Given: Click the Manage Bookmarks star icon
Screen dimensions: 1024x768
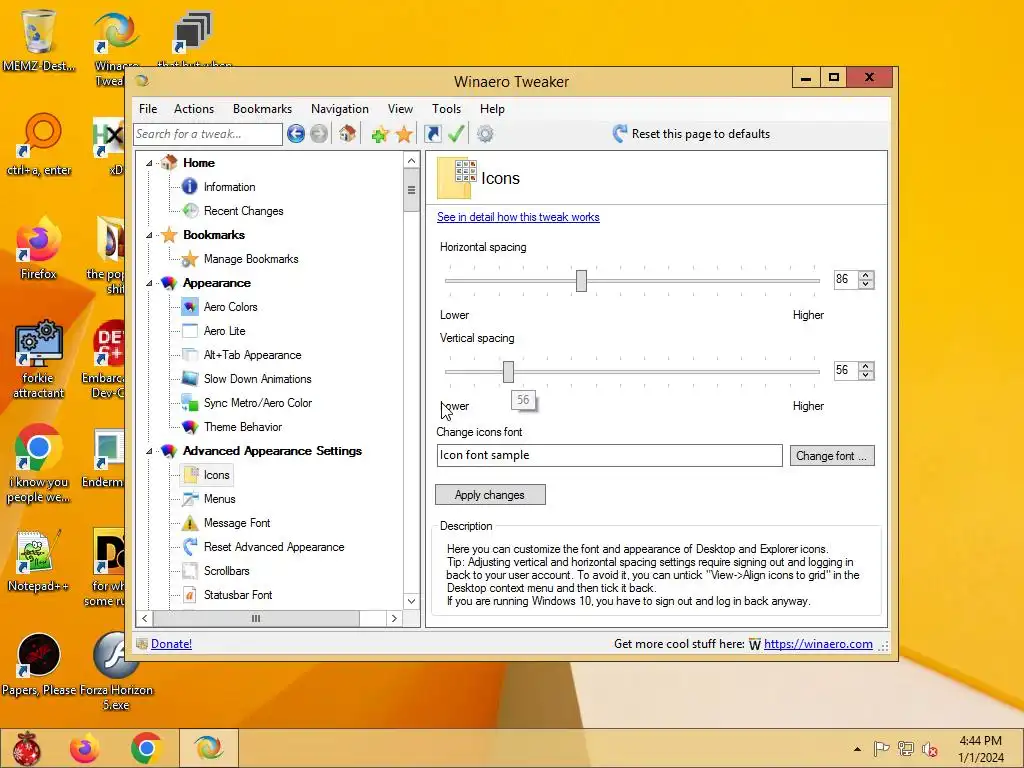Looking at the screenshot, I should (x=189, y=259).
